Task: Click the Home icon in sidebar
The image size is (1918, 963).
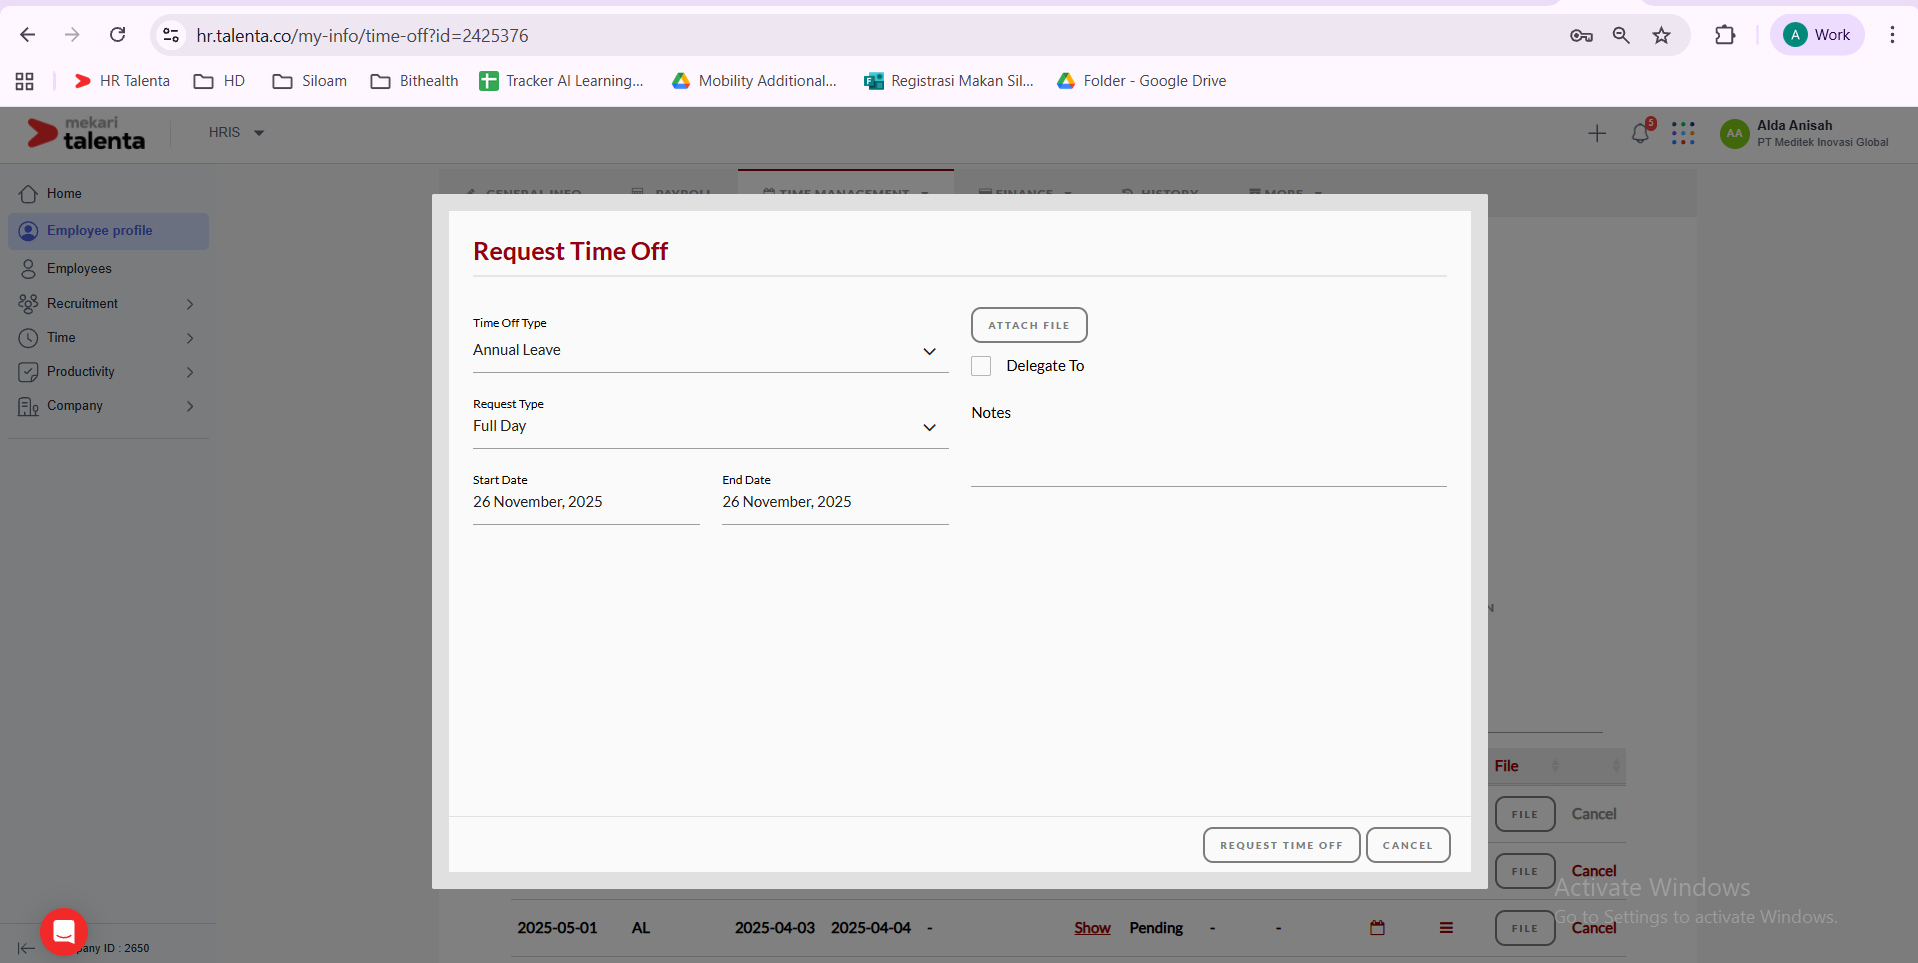Action: (x=29, y=194)
